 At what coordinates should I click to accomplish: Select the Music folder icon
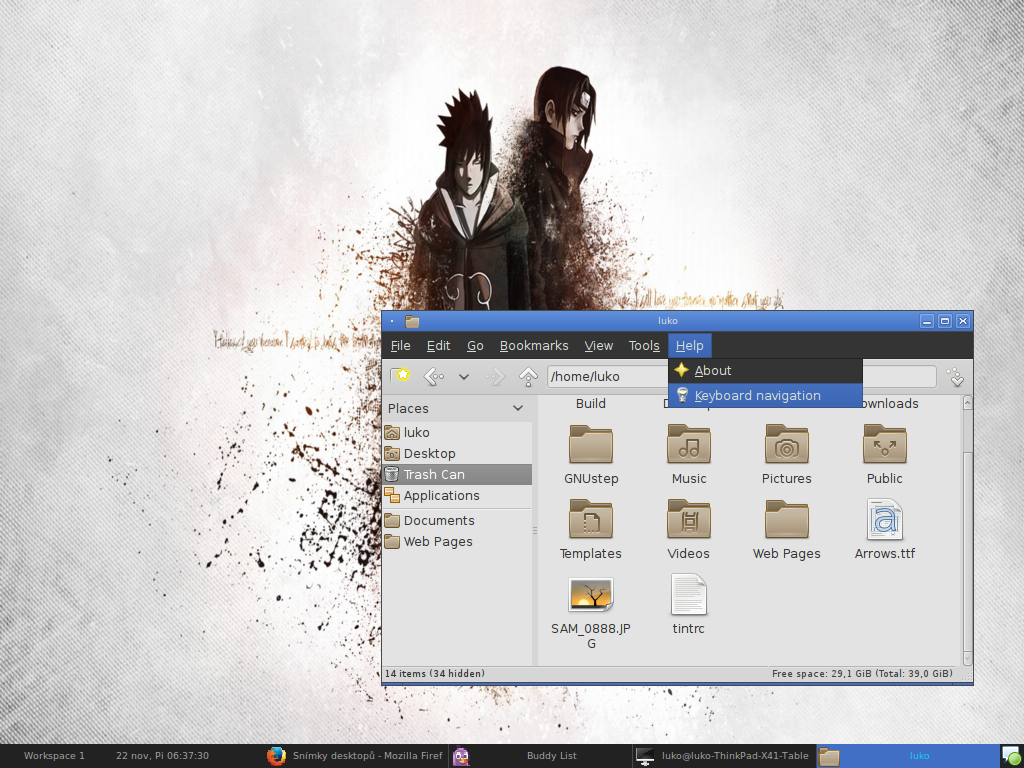[688, 445]
